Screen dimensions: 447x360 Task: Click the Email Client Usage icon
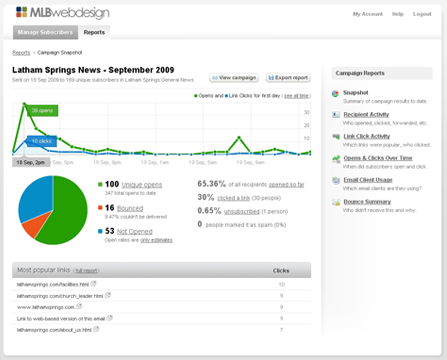click(x=336, y=180)
